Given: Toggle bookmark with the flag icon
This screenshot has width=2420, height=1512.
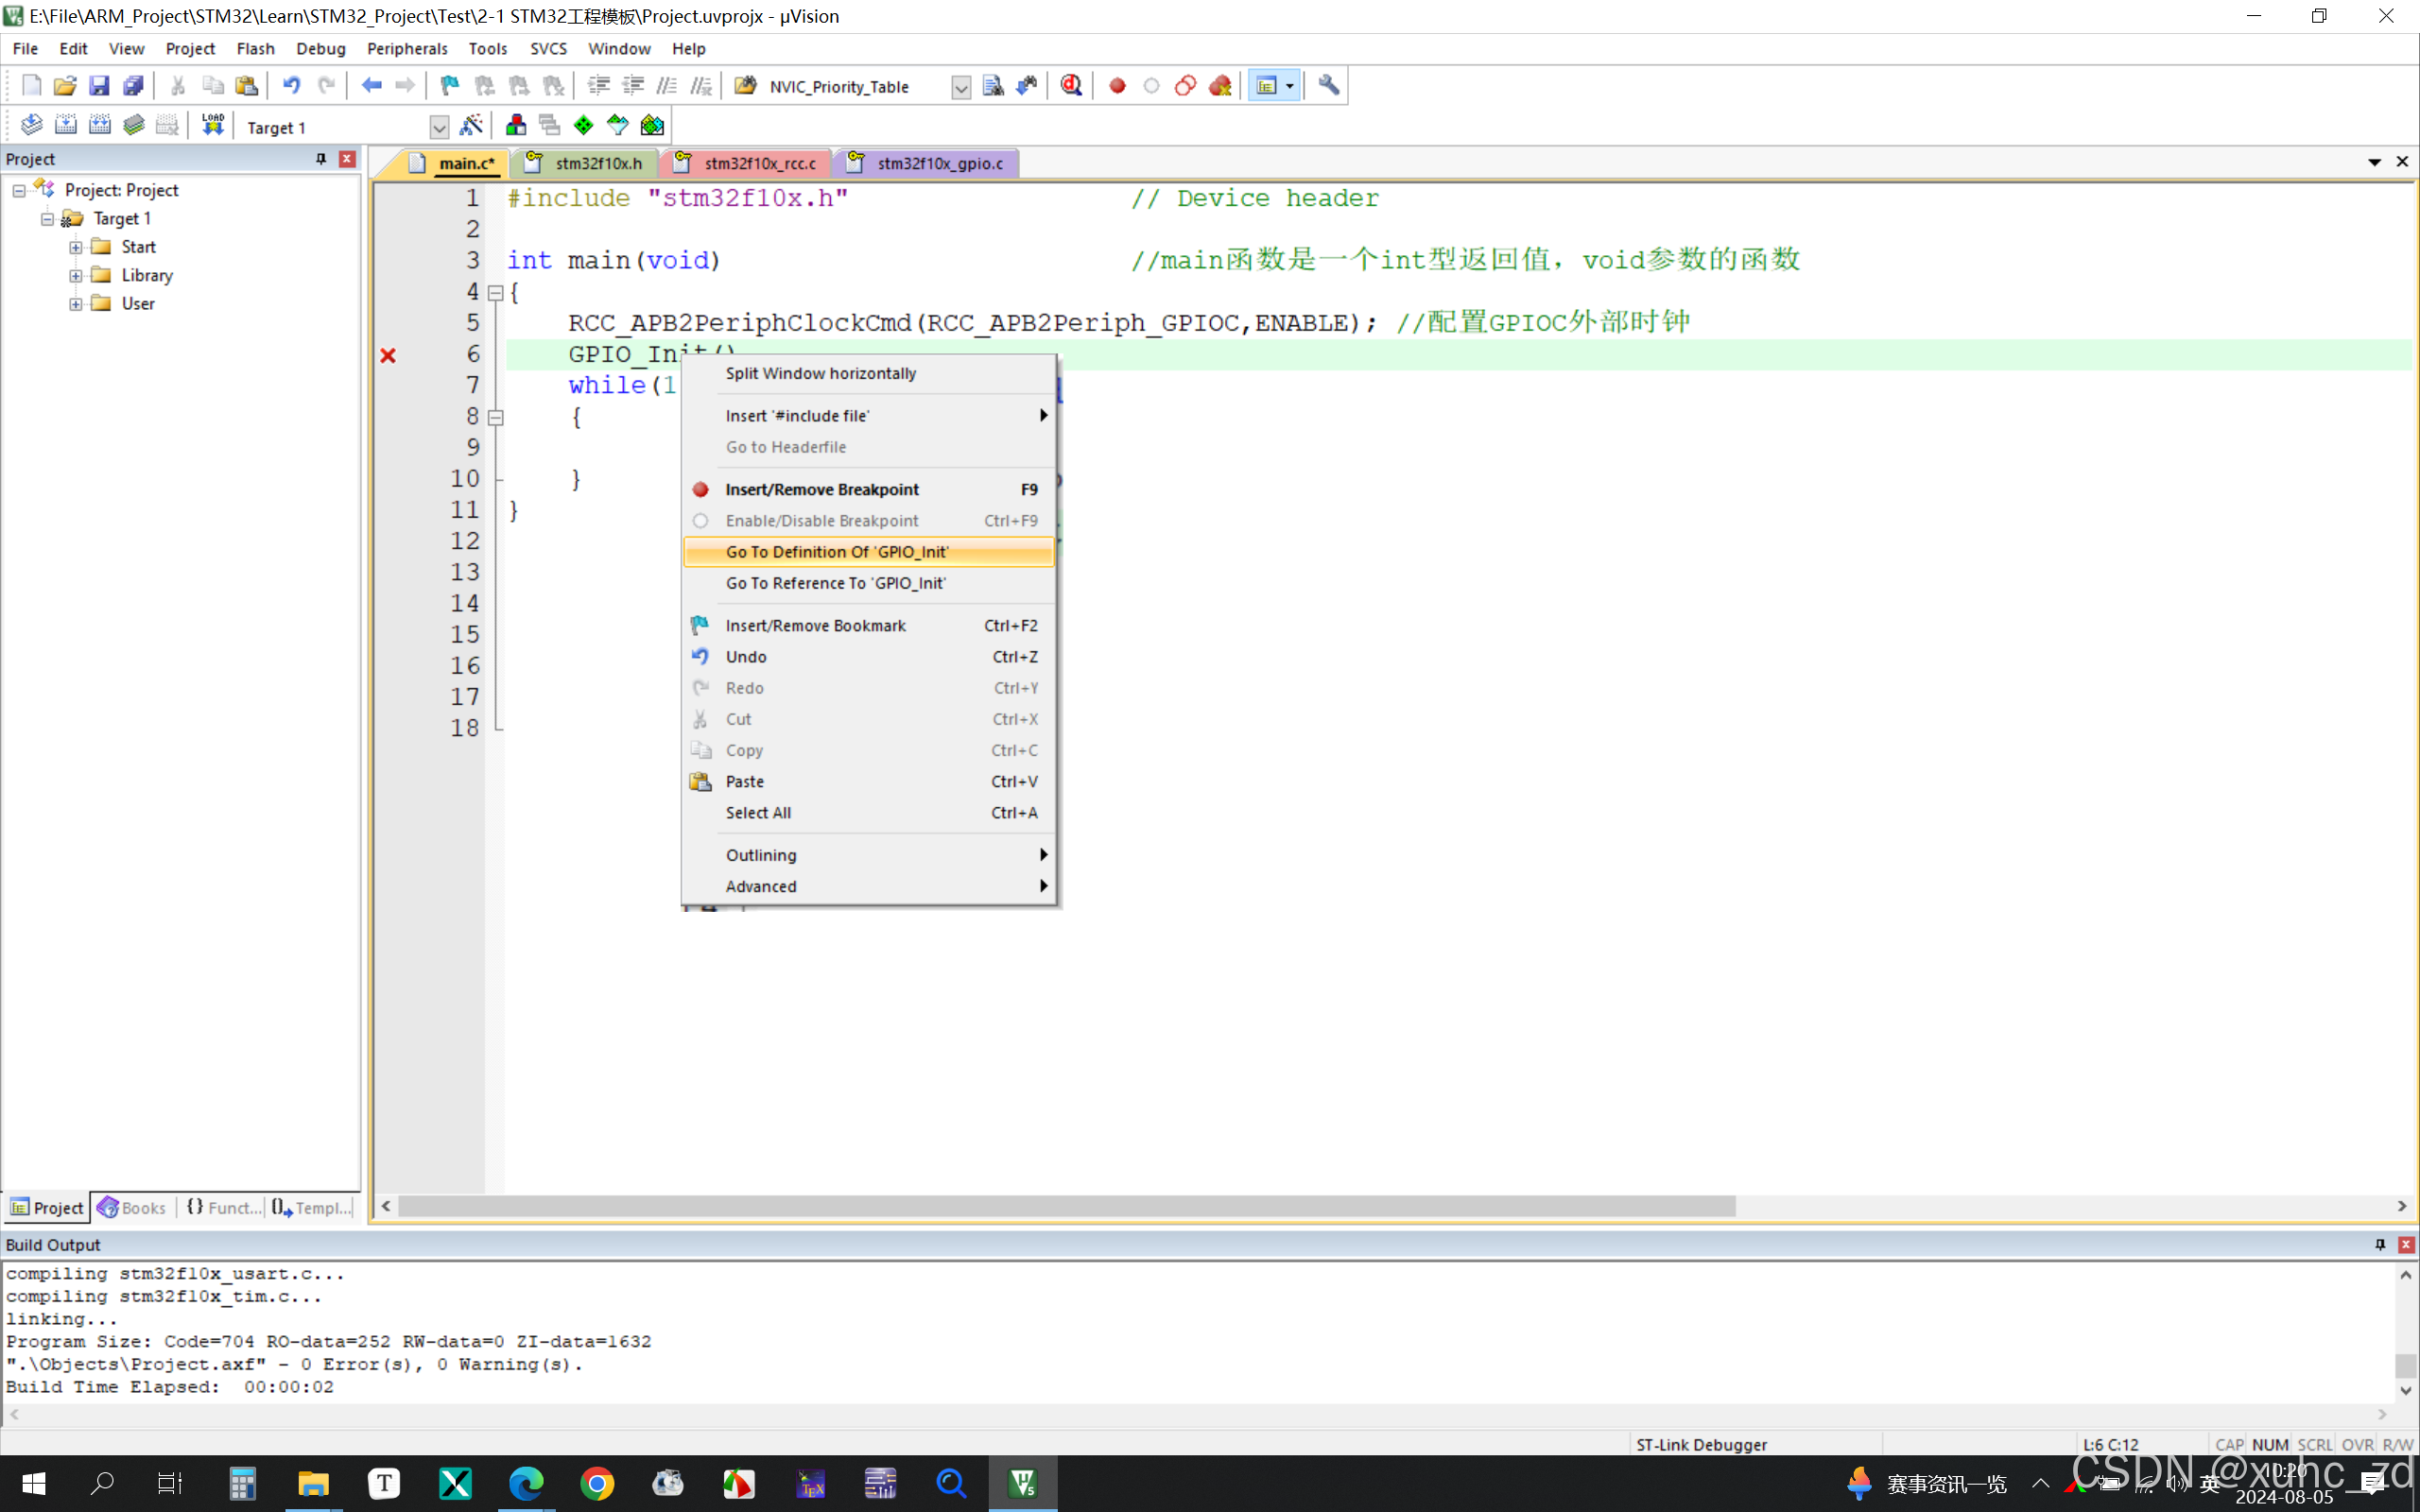Looking at the screenshot, I should coord(450,86).
